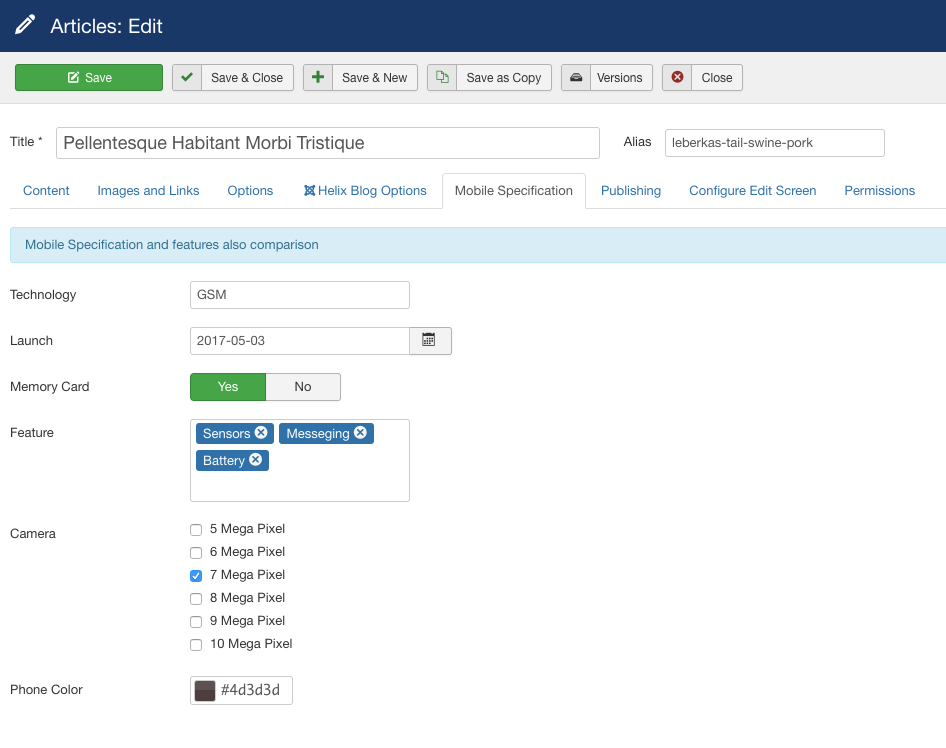
Task: Click the icon on Helix Blog Options tab
Action: tap(310, 190)
